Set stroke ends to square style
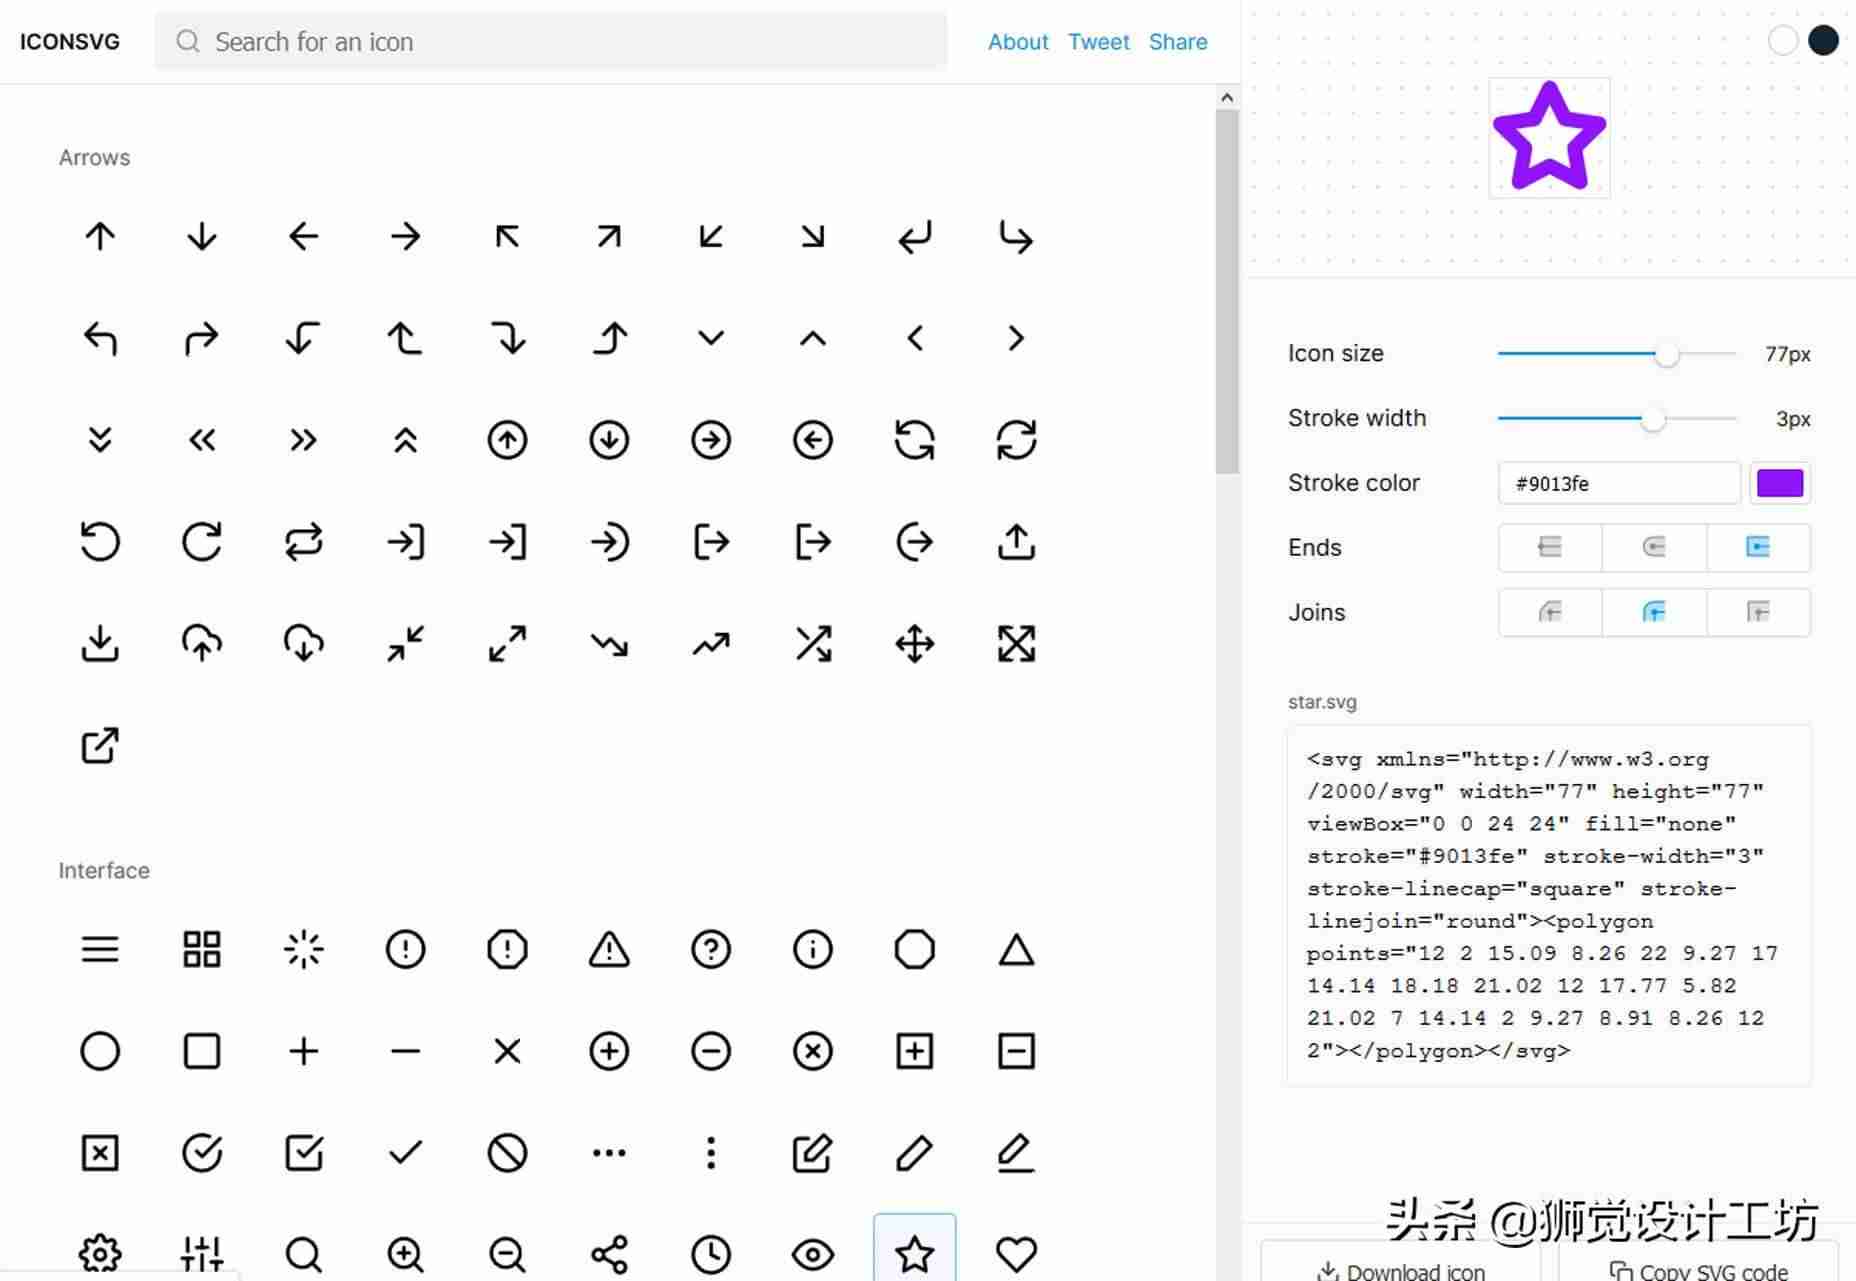 click(1758, 547)
